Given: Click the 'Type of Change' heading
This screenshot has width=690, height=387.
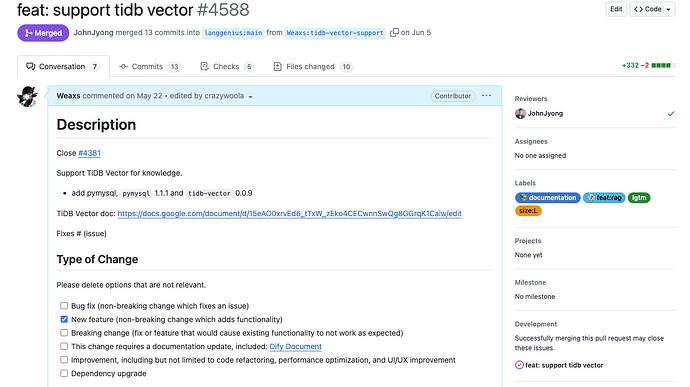Looking at the screenshot, I should click(x=97, y=259).
